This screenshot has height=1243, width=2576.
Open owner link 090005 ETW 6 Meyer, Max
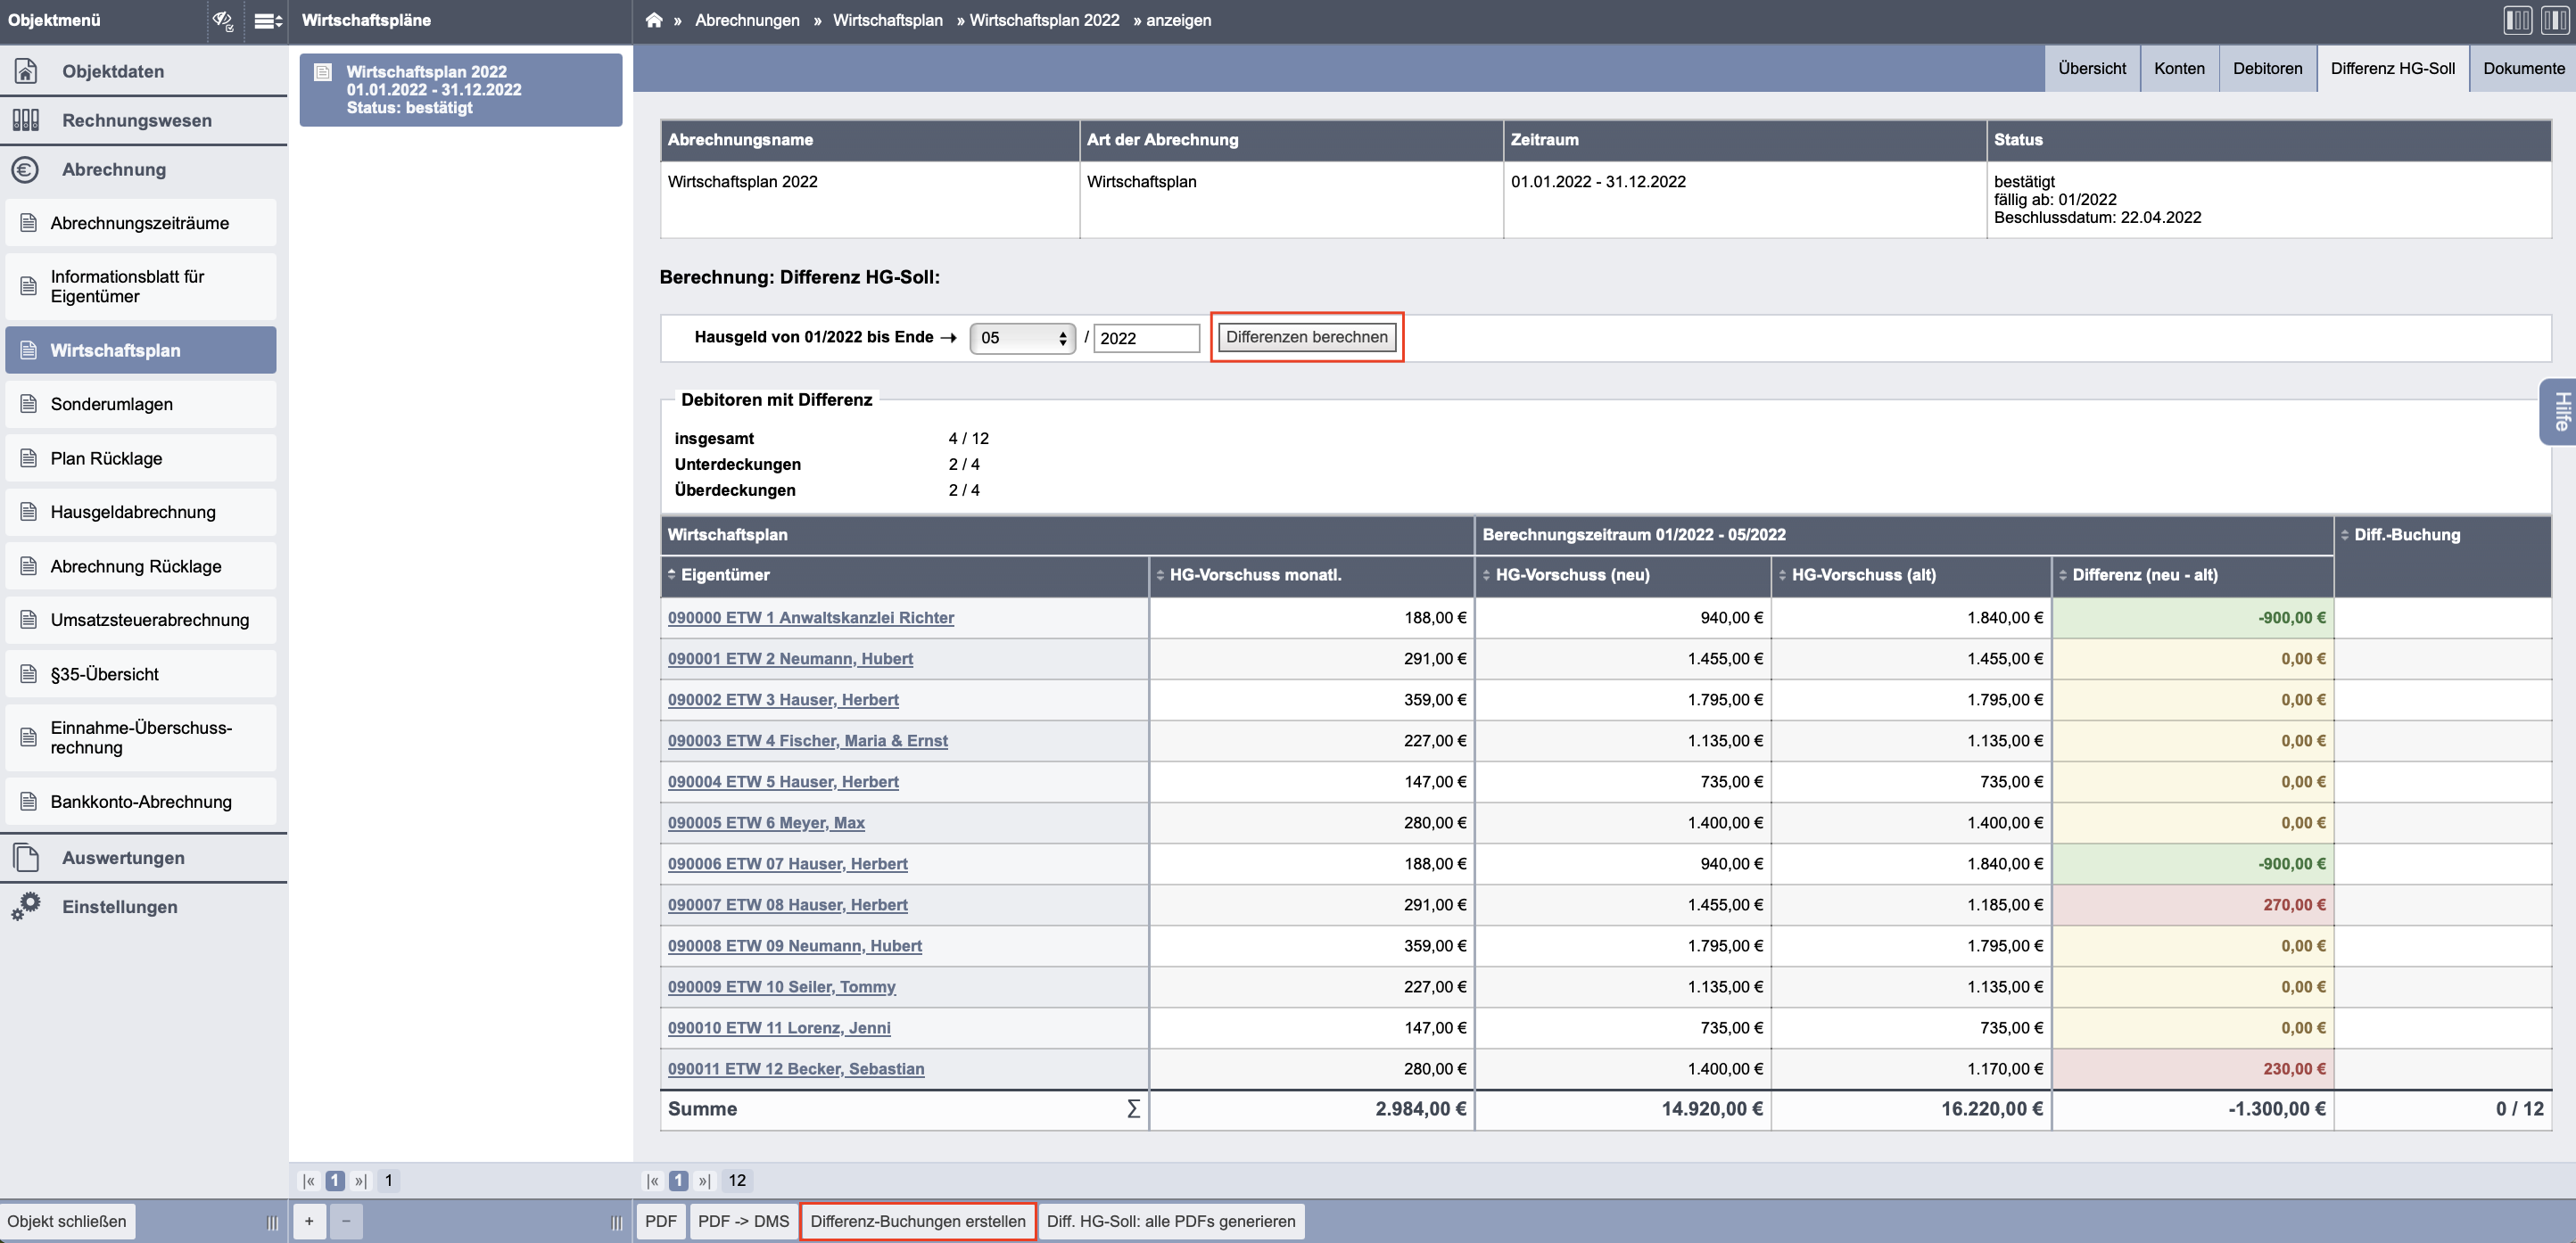(x=766, y=822)
